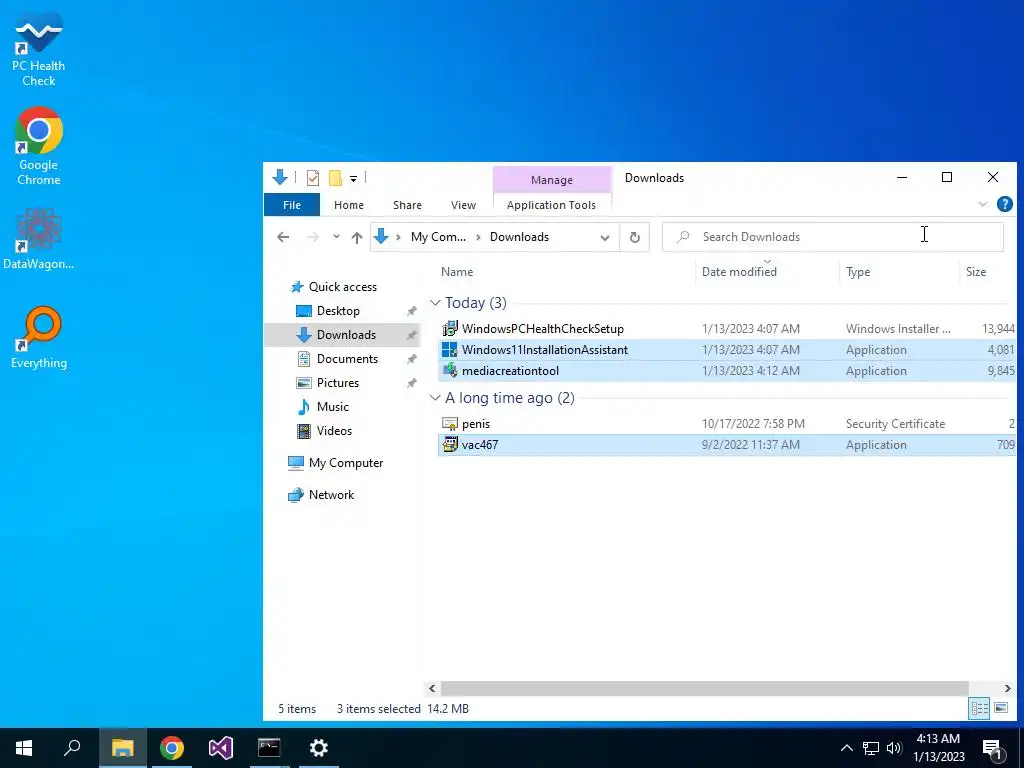1024x768 pixels.
Task: Open the Application Tools tab
Action: [551, 205]
